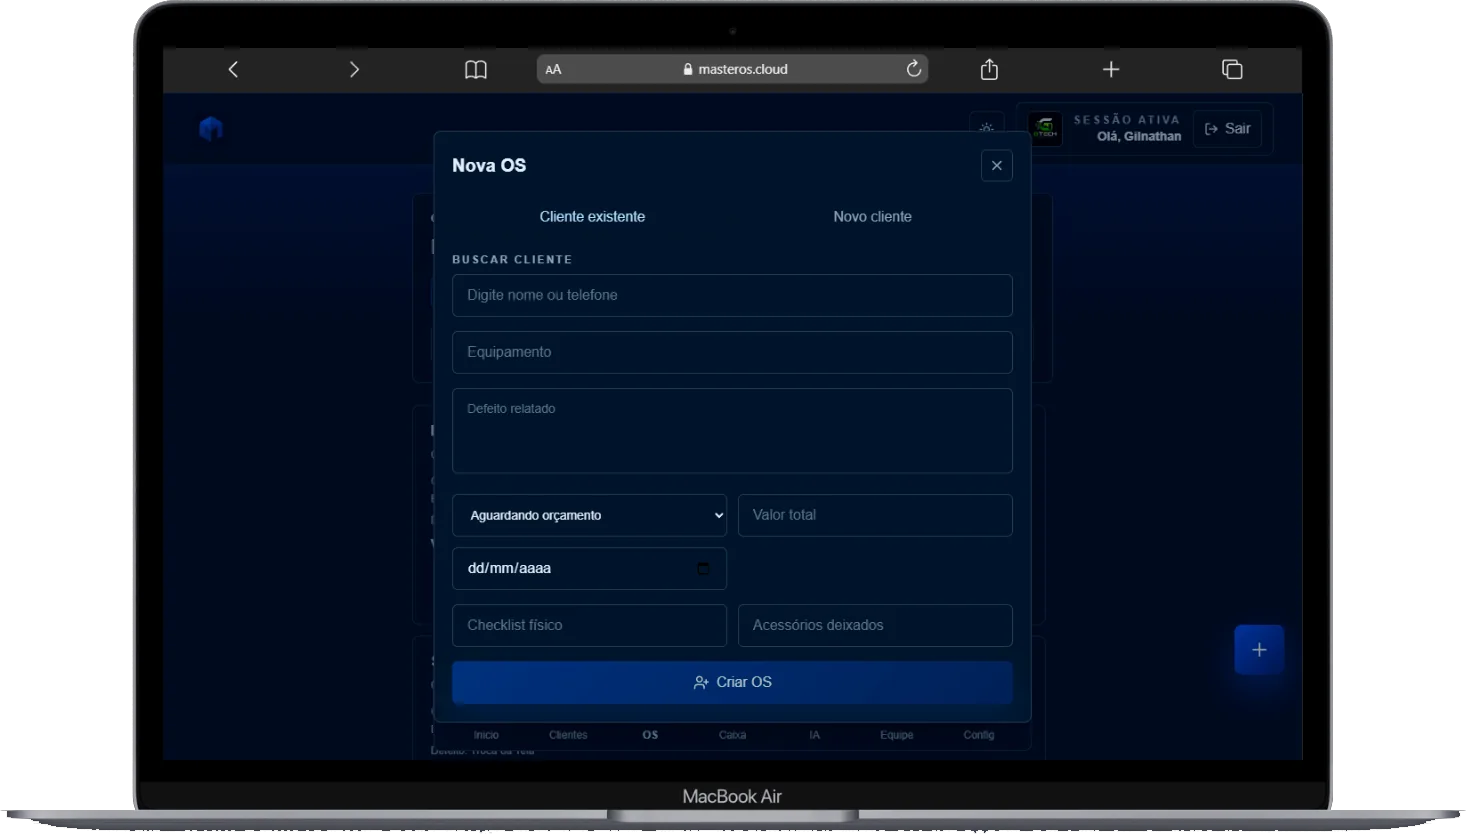Open the Aguardando orçamento status dropdown
This screenshot has width=1466, height=834.
[x=589, y=516]
